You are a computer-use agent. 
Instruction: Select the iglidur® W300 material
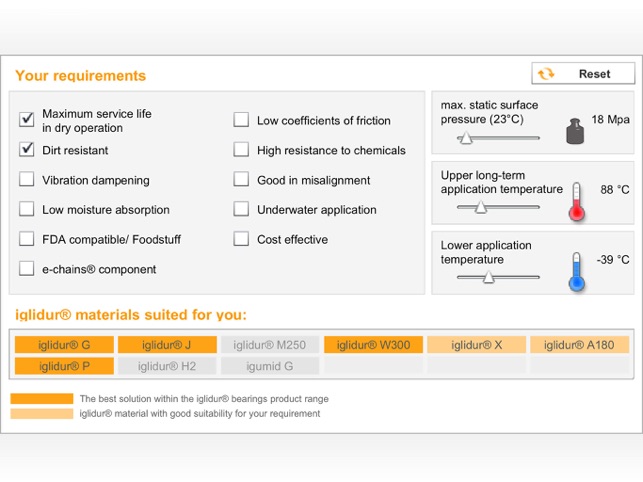point(373,345)
